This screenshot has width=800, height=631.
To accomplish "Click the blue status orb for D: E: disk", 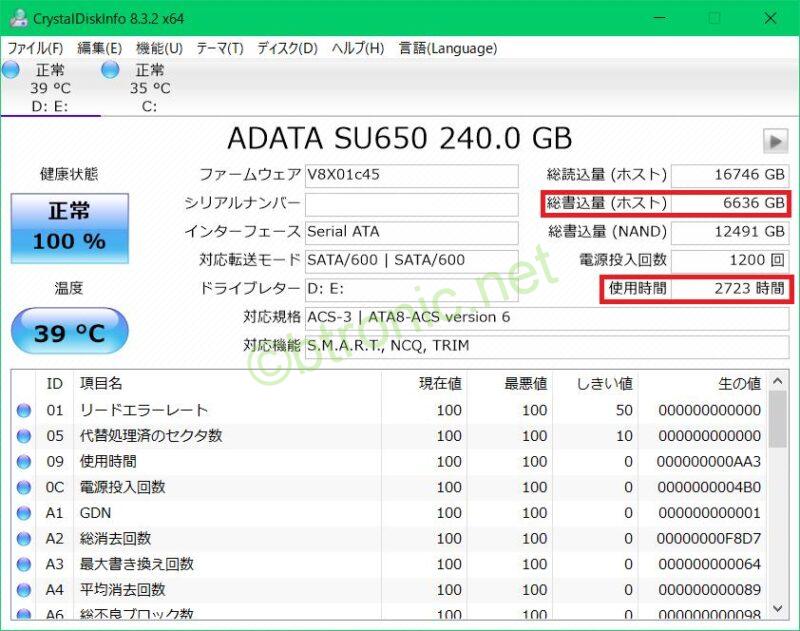I will (11, 70).
